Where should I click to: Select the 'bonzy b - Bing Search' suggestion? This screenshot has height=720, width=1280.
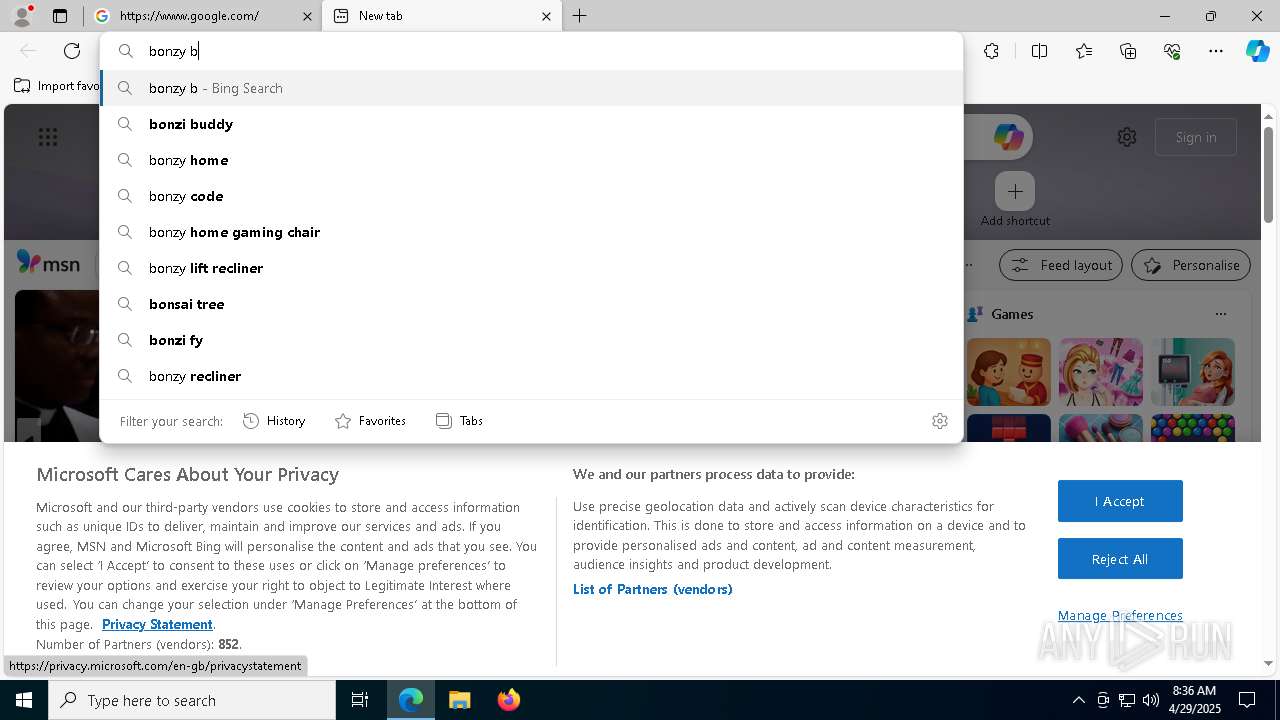[532, 88]
